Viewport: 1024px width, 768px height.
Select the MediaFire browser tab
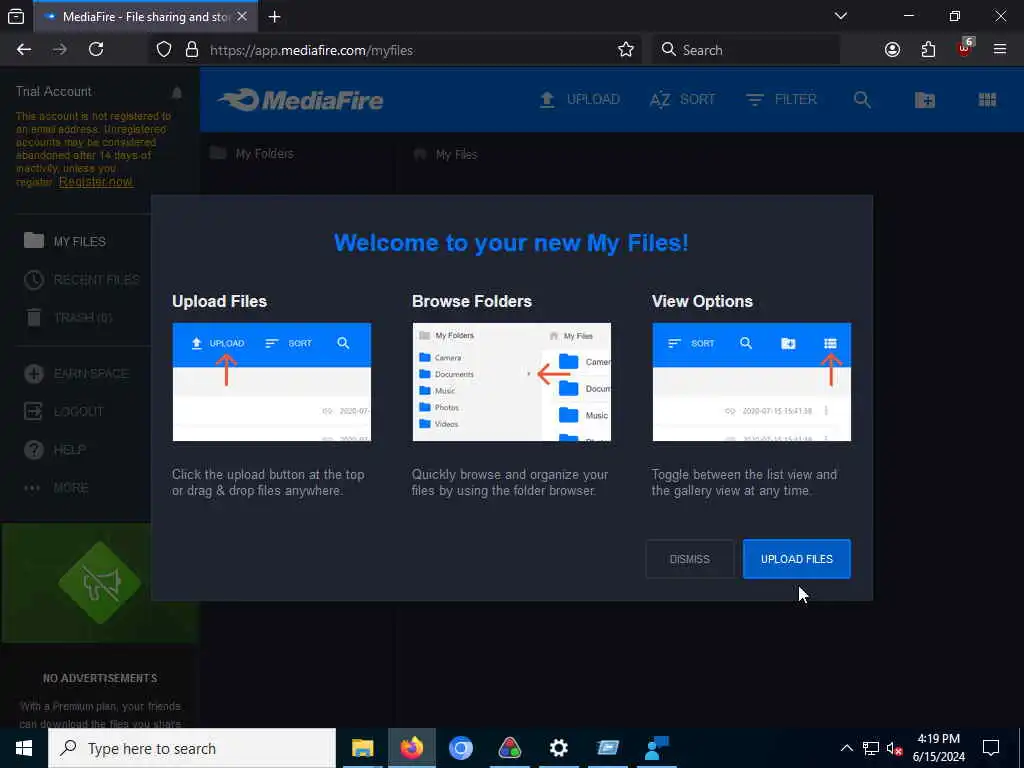146,17
